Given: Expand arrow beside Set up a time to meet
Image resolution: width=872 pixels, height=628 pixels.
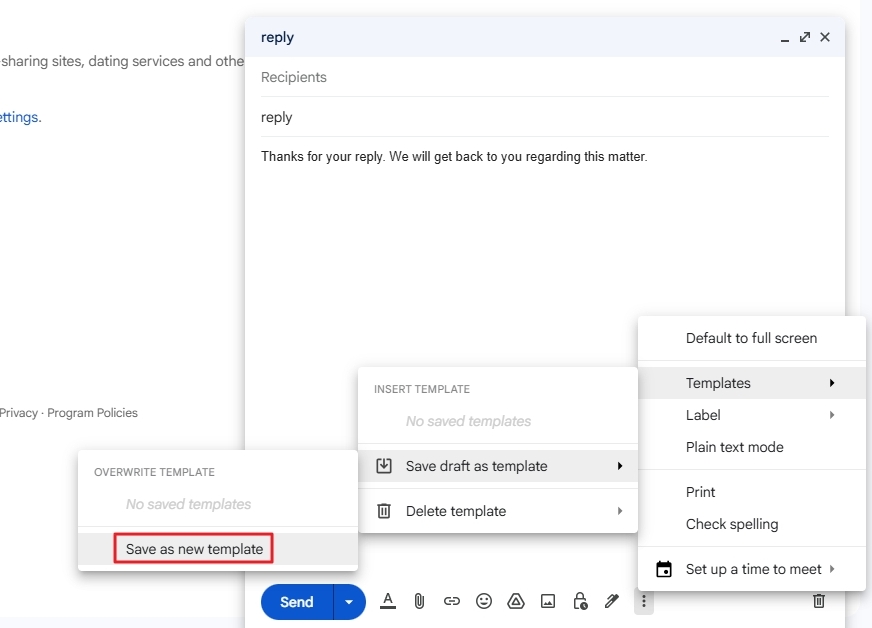Looking at the screenshot, I should pyautogui.click(x=832, y=569).
